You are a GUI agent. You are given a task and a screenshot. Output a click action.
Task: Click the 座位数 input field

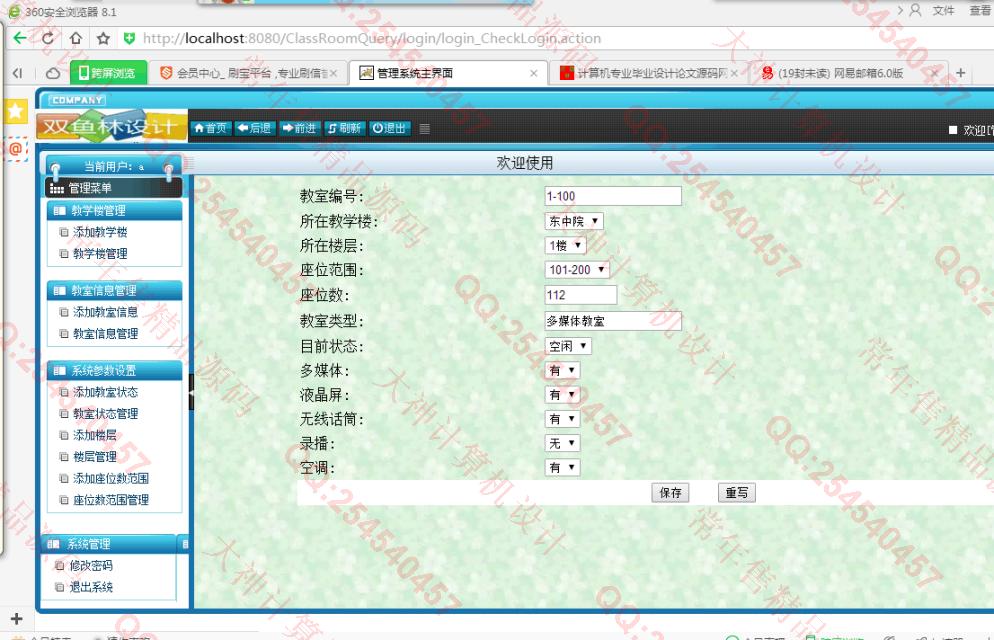[x=581, y=295]
